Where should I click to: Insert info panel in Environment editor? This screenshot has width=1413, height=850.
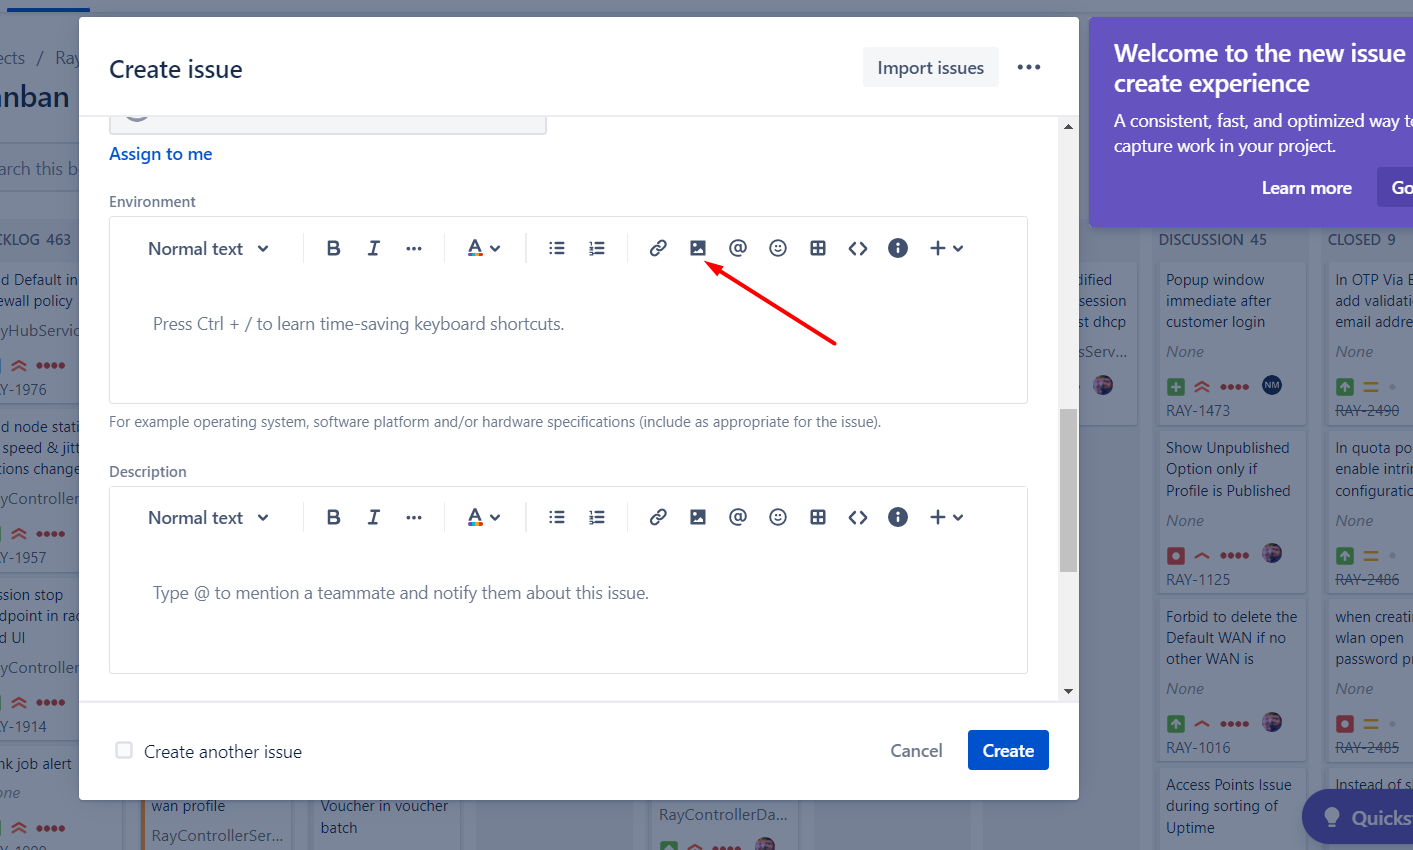[898, 248]
